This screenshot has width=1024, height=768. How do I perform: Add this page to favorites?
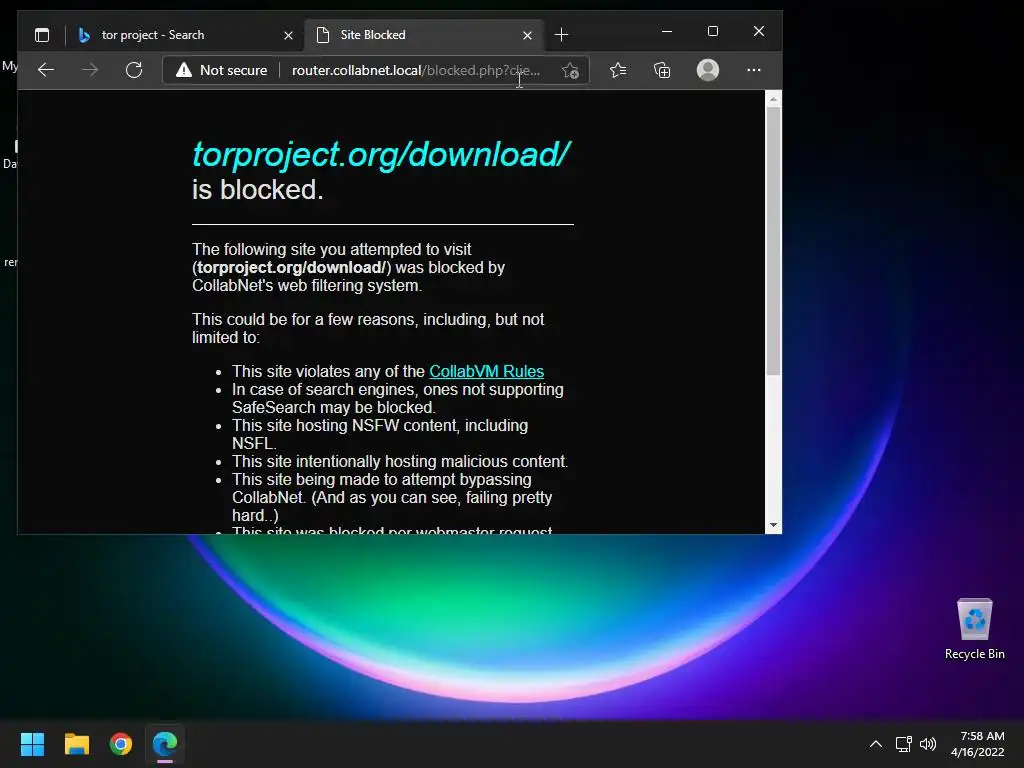pos(570,71)
